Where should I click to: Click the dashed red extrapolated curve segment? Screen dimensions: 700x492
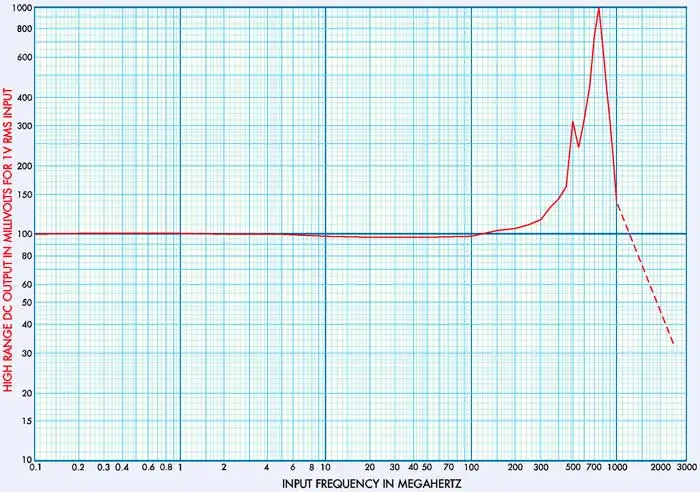pyautogui.click(x=645, y=273)
